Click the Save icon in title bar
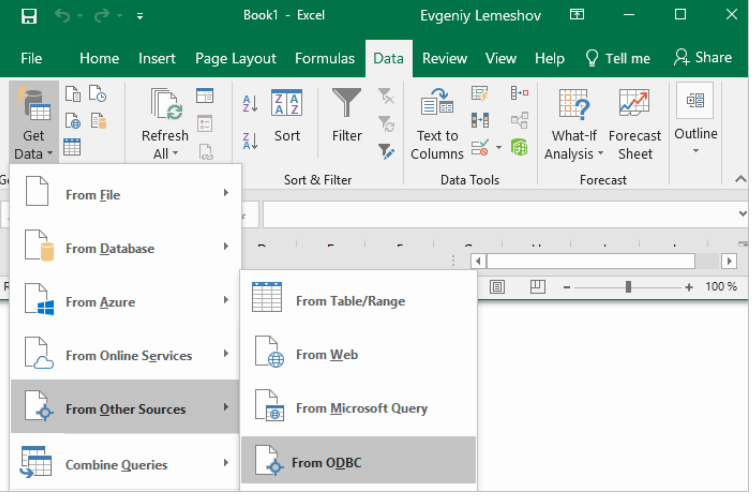756x501 pixels. click(x=29, y=16)
